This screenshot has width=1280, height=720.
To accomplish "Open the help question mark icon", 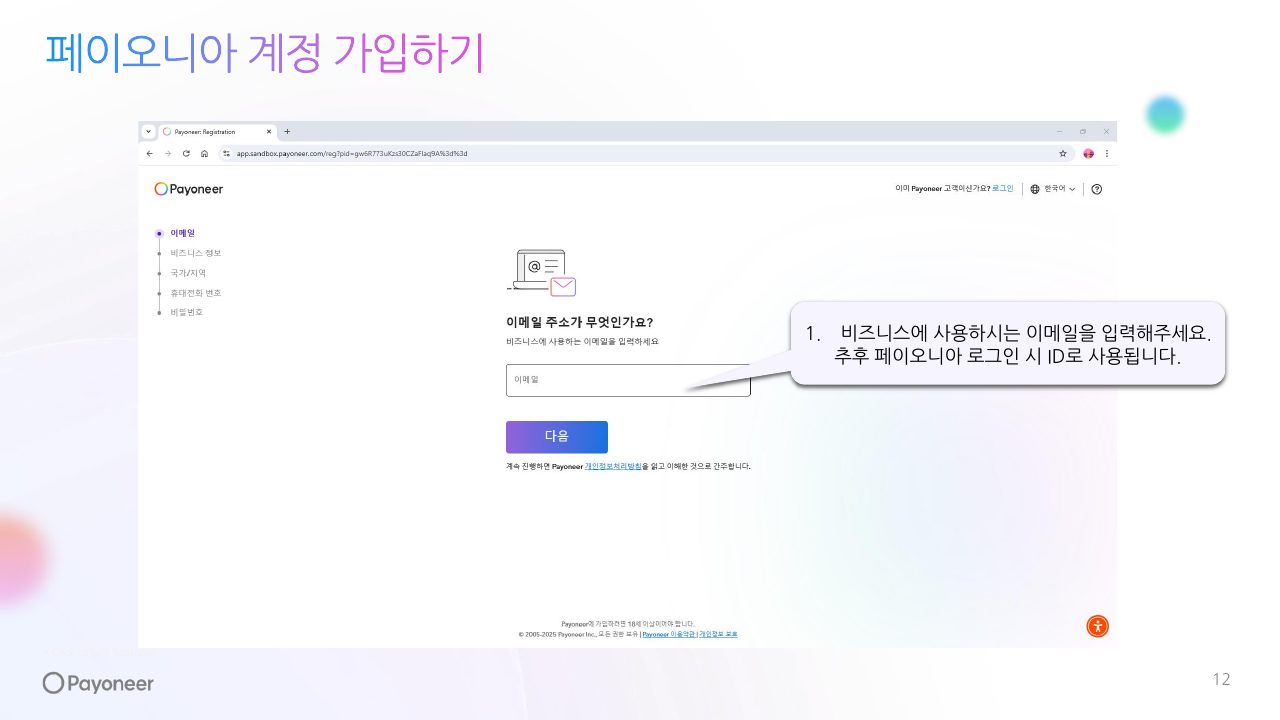I will tap(1097, 189).
